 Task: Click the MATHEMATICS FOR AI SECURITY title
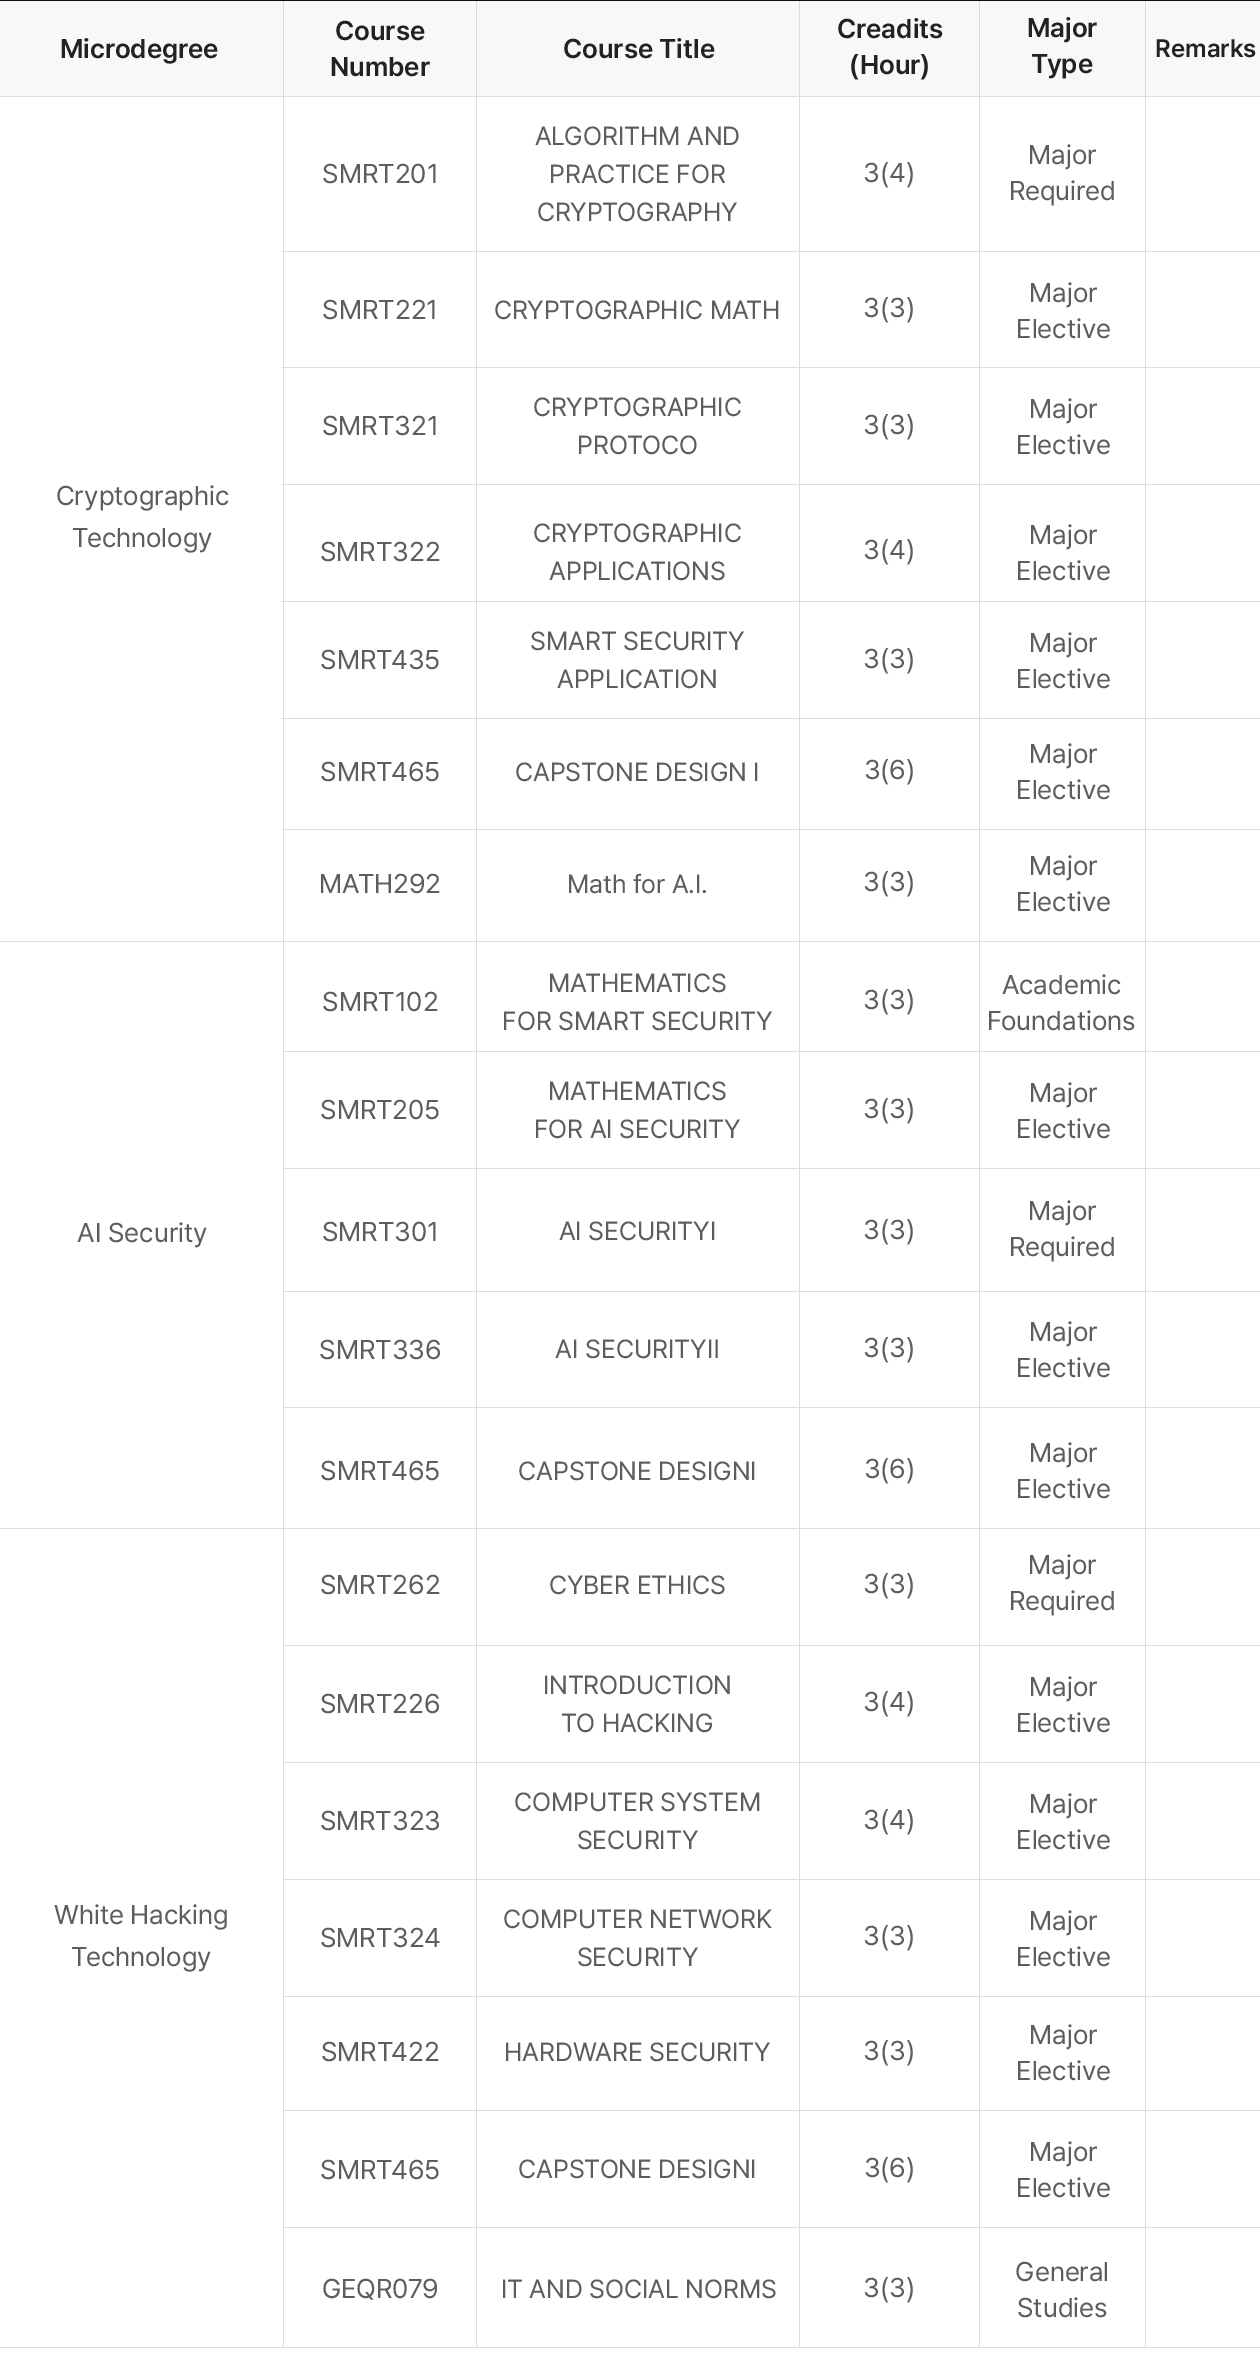click(x=637, y=1110)
